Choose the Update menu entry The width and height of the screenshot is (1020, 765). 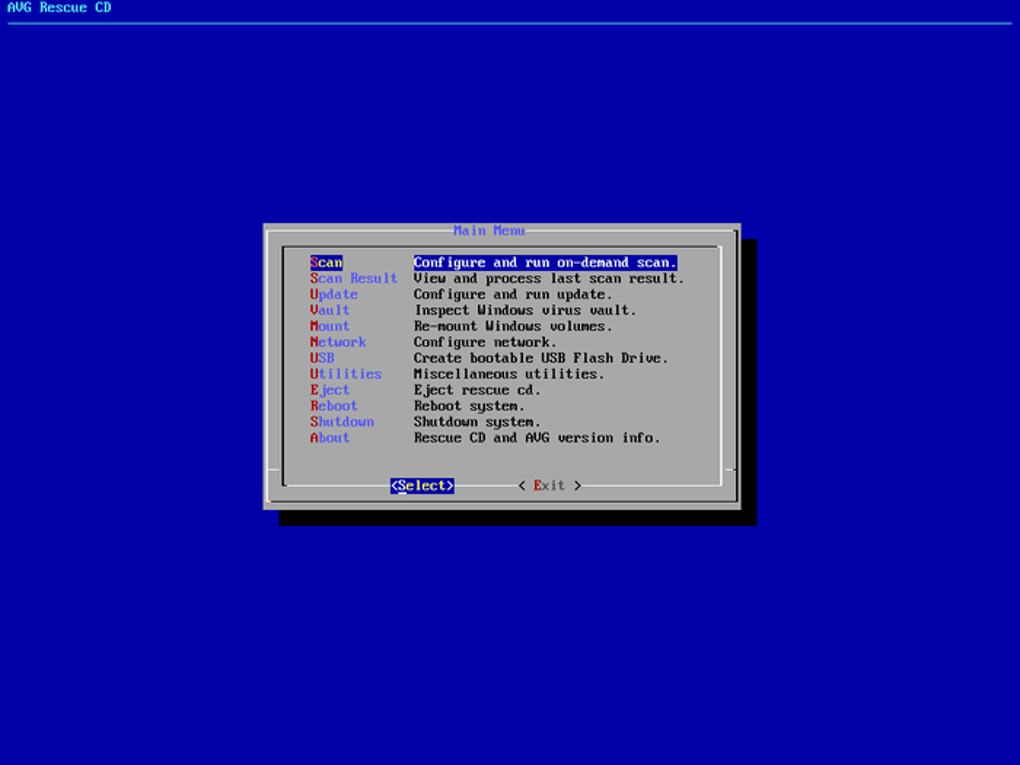pyautogui.click(x=334, y=295)
